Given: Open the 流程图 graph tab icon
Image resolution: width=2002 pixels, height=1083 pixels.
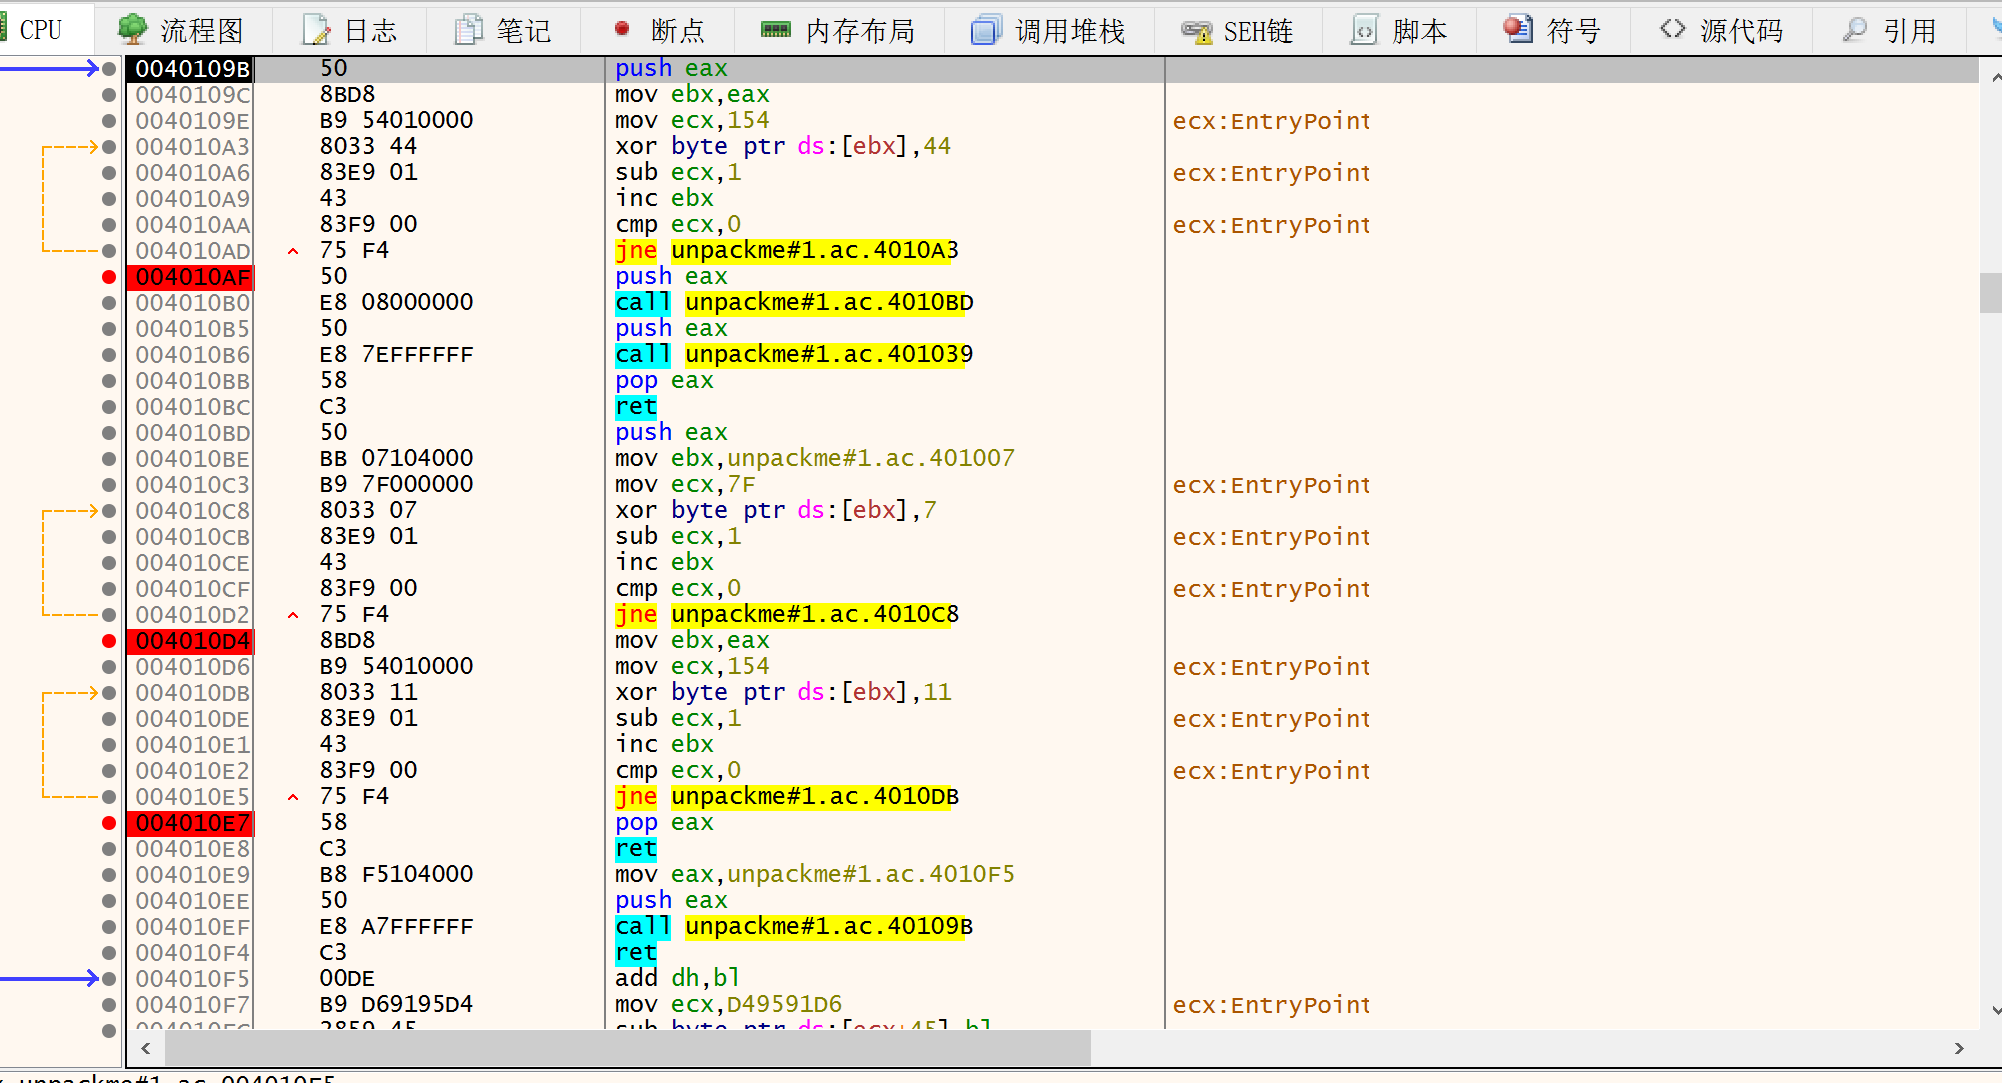Looking at the screenshot, I should click(x=132, y=30).
